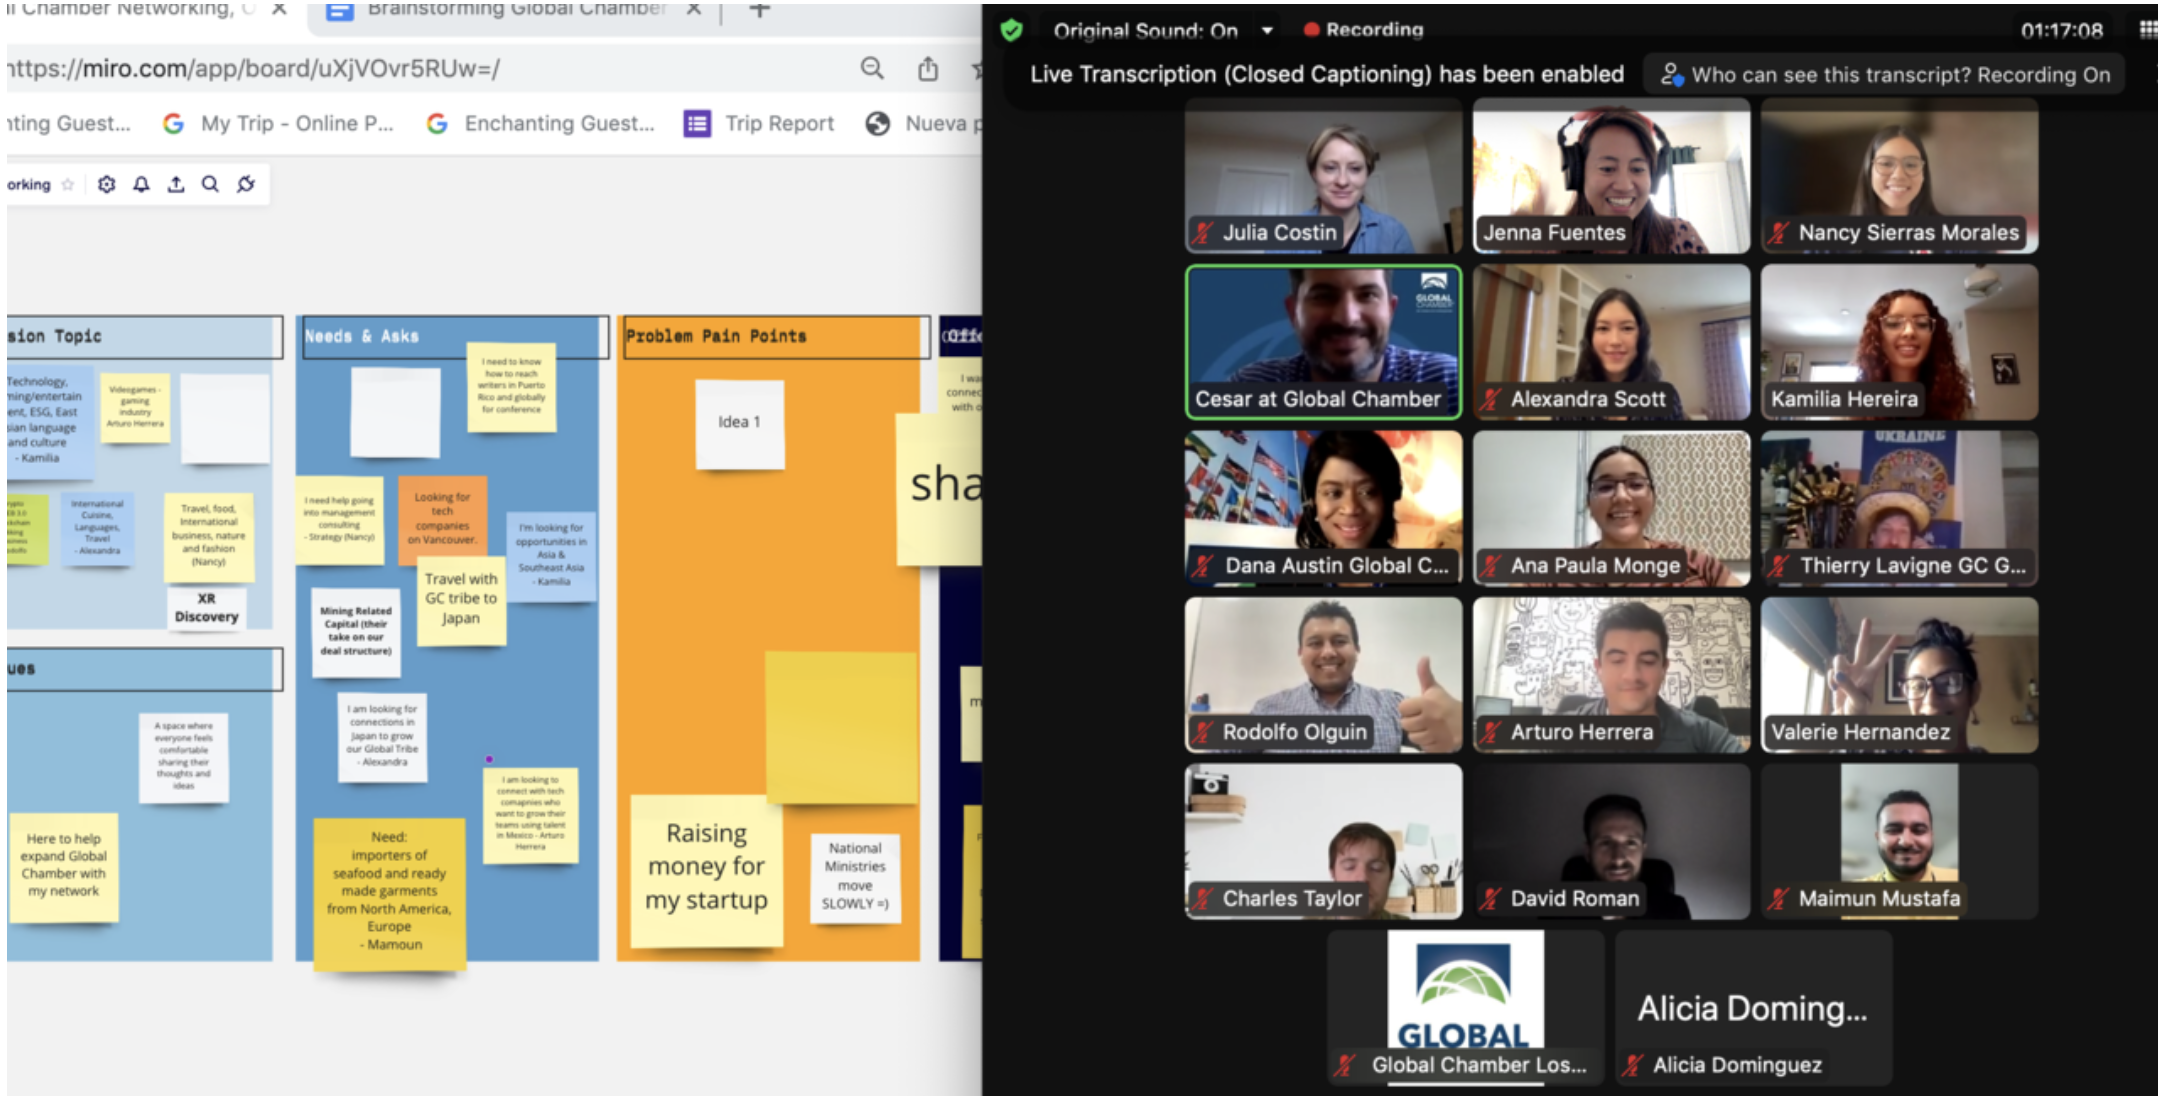
Task: Select National Ministries move SLOWLY note
Action: 855,877
